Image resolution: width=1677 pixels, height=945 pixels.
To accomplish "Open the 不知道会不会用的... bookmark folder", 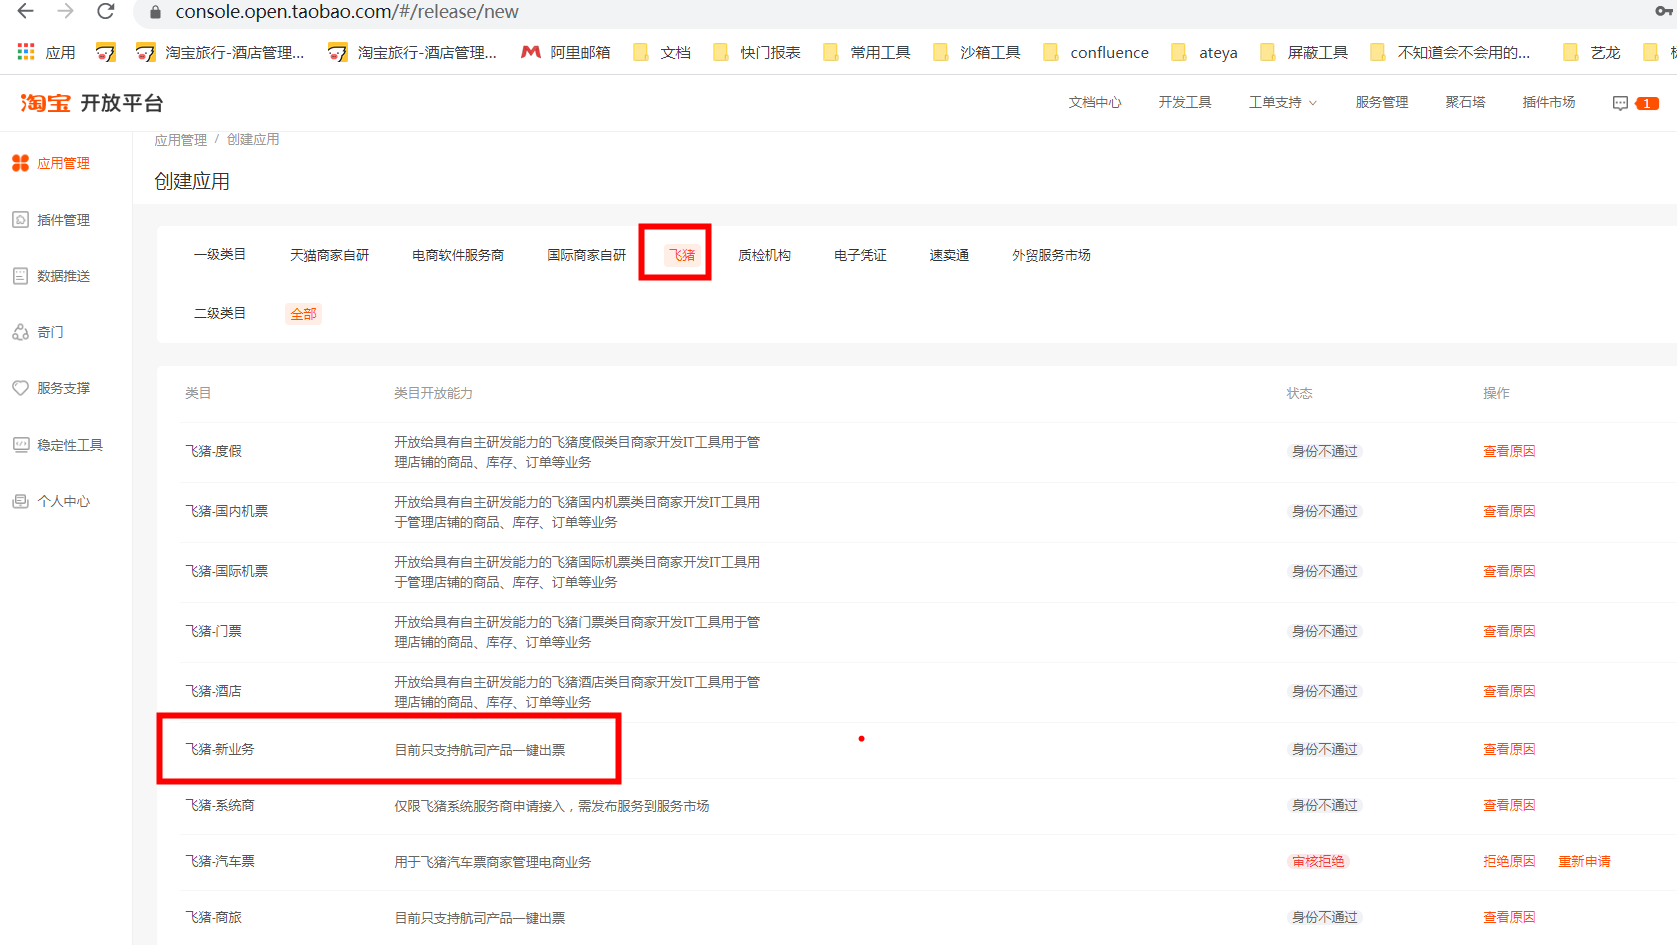I will [x=1450, y=52].
